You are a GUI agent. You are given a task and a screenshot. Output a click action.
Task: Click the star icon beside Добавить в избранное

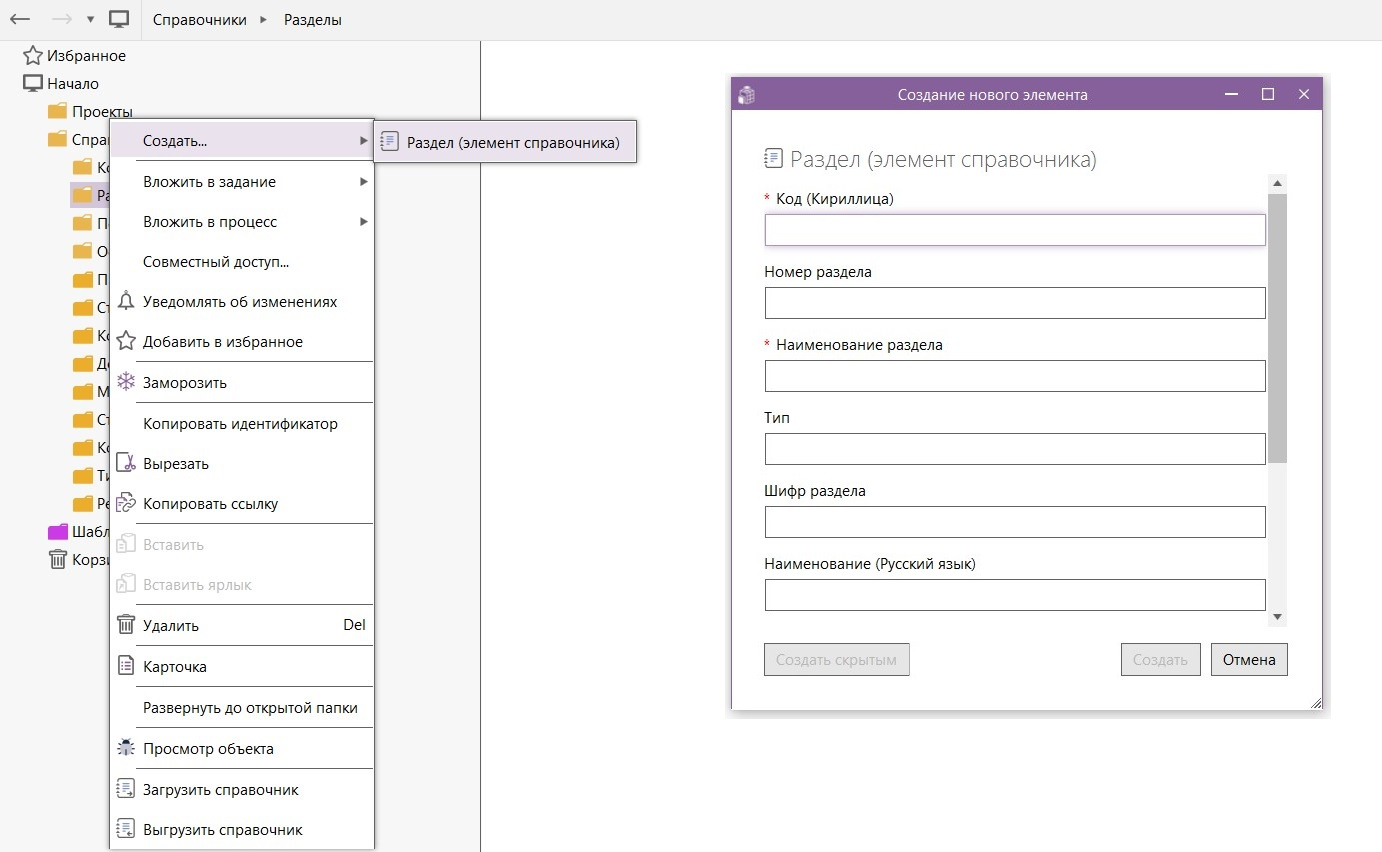point(126,341)
